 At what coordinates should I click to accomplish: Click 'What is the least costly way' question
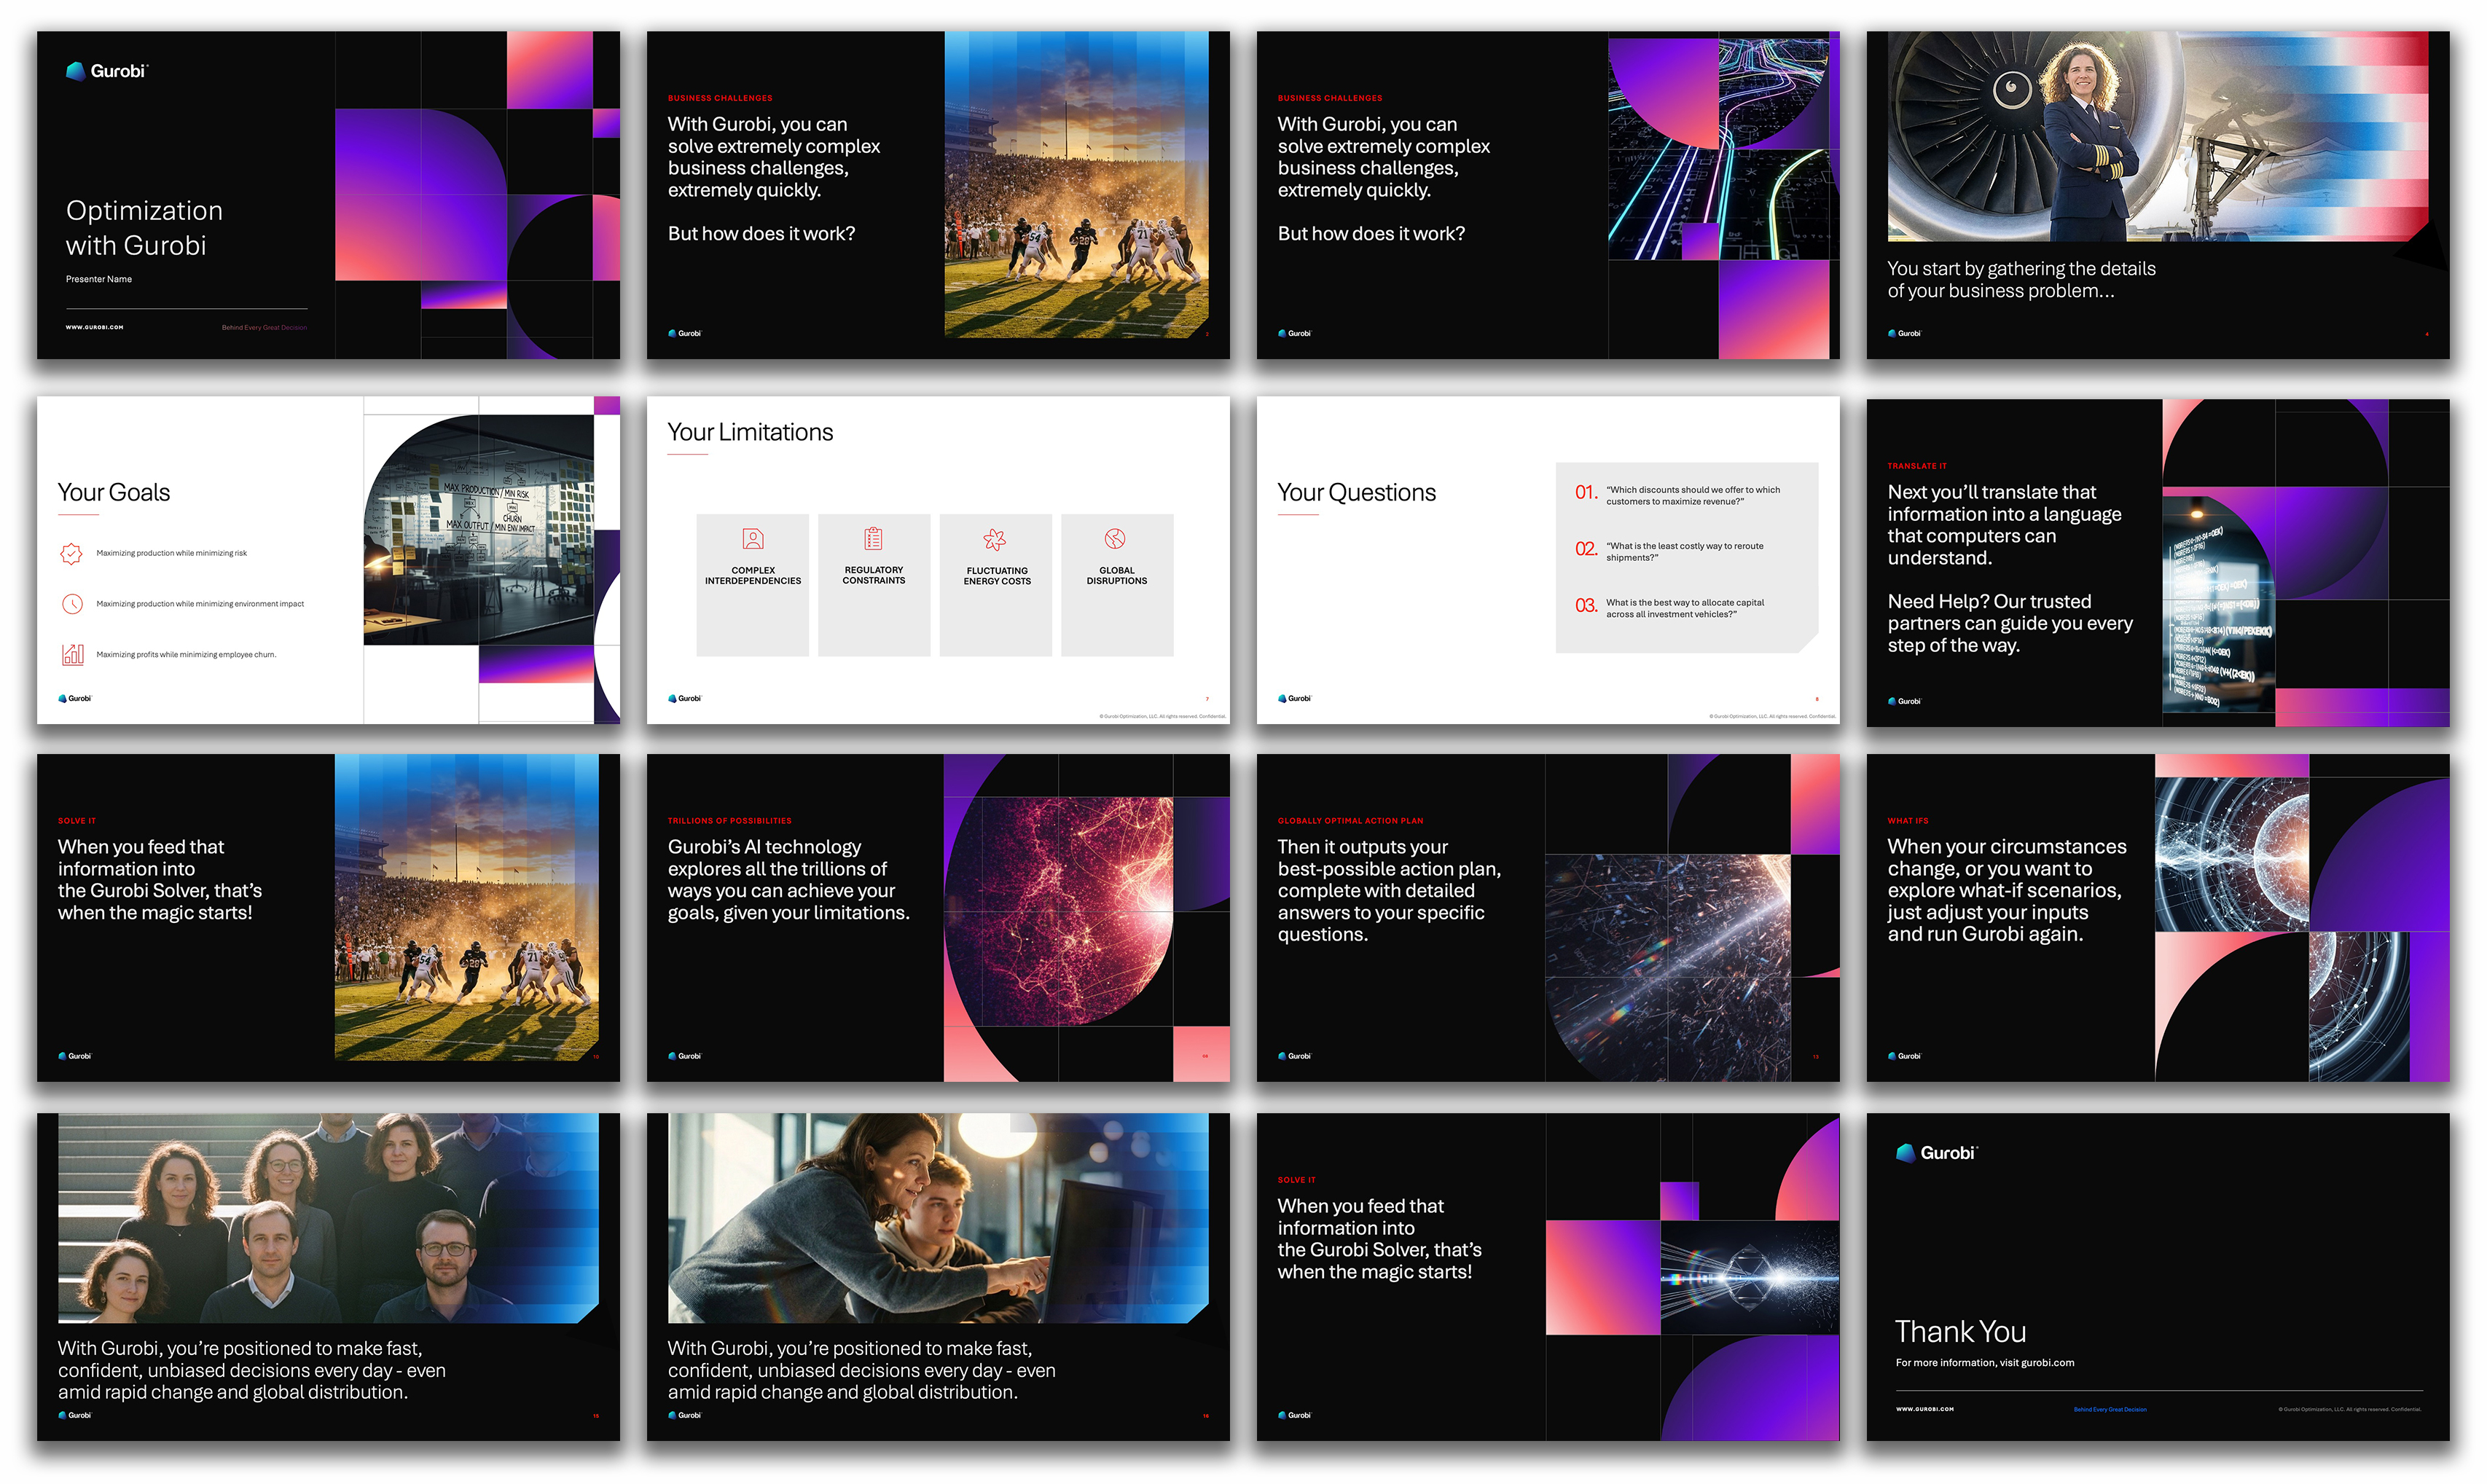click(x=1685, y=552)
